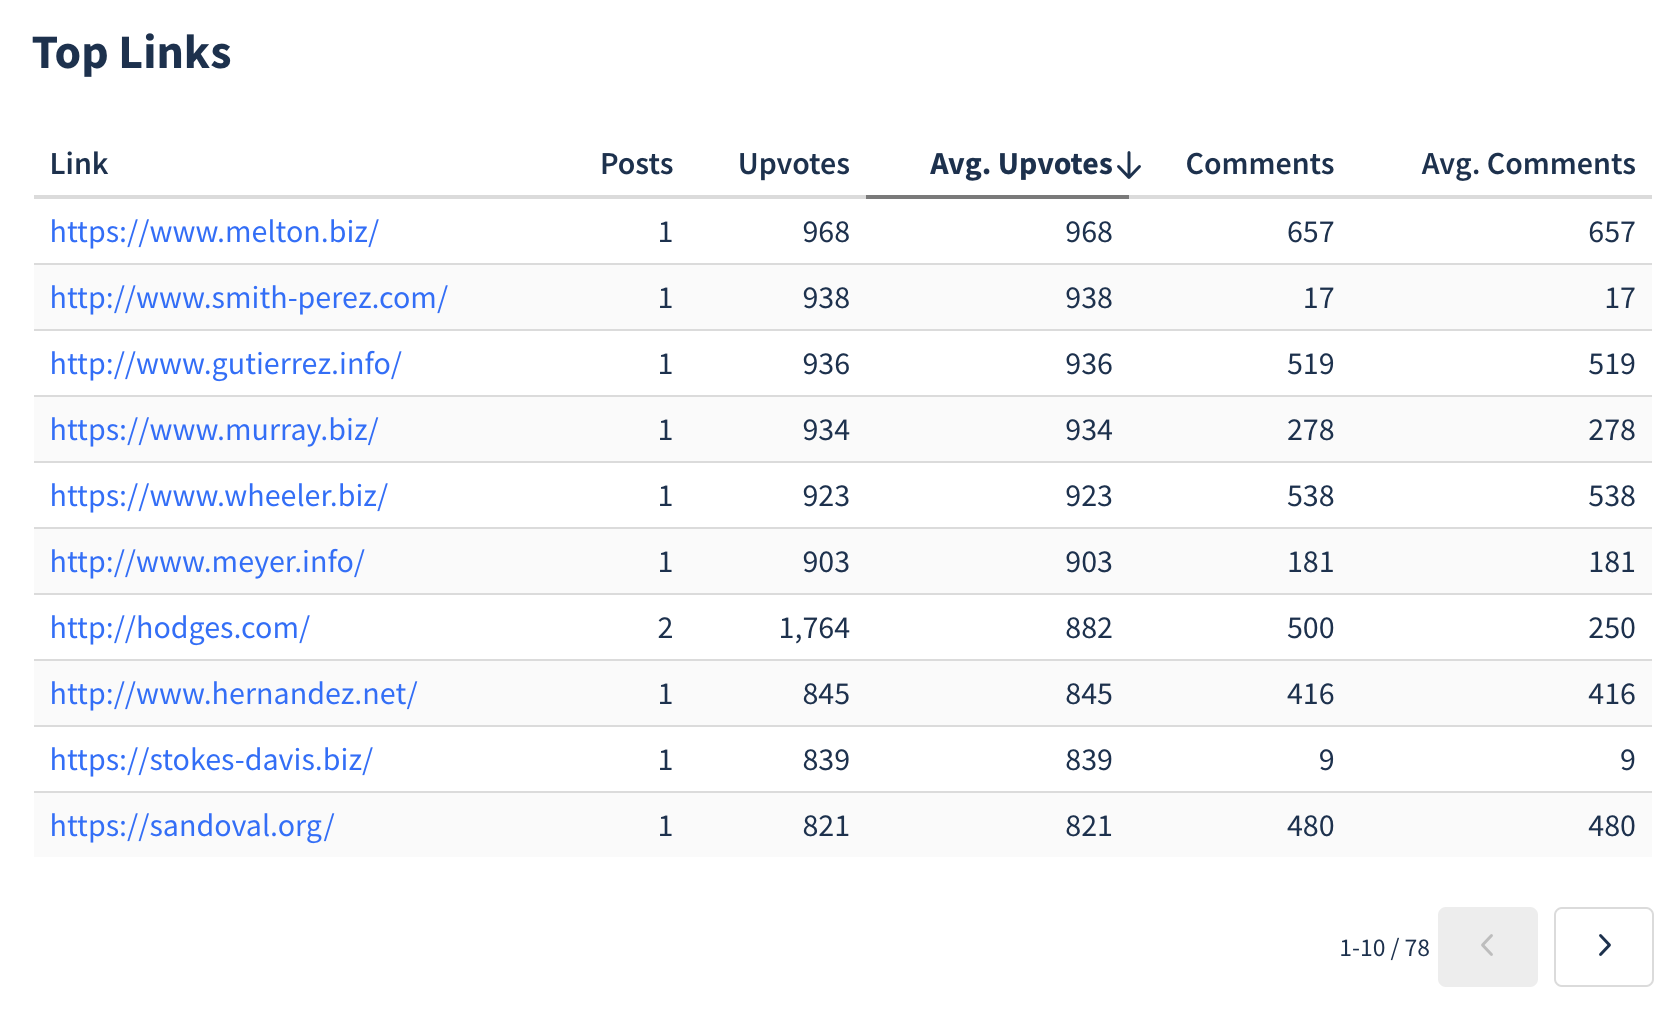Follow the stokes-davis.biz link
This screenshot has height=1034, width=1680.
coord(211,760)
